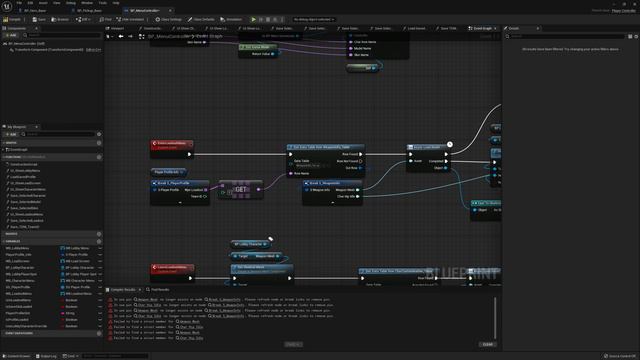Toggle visibility eye for WB_LoadScreen variable
Viewport: 640px width, 360px height.
pyautogui.click(x=100, y=261)
